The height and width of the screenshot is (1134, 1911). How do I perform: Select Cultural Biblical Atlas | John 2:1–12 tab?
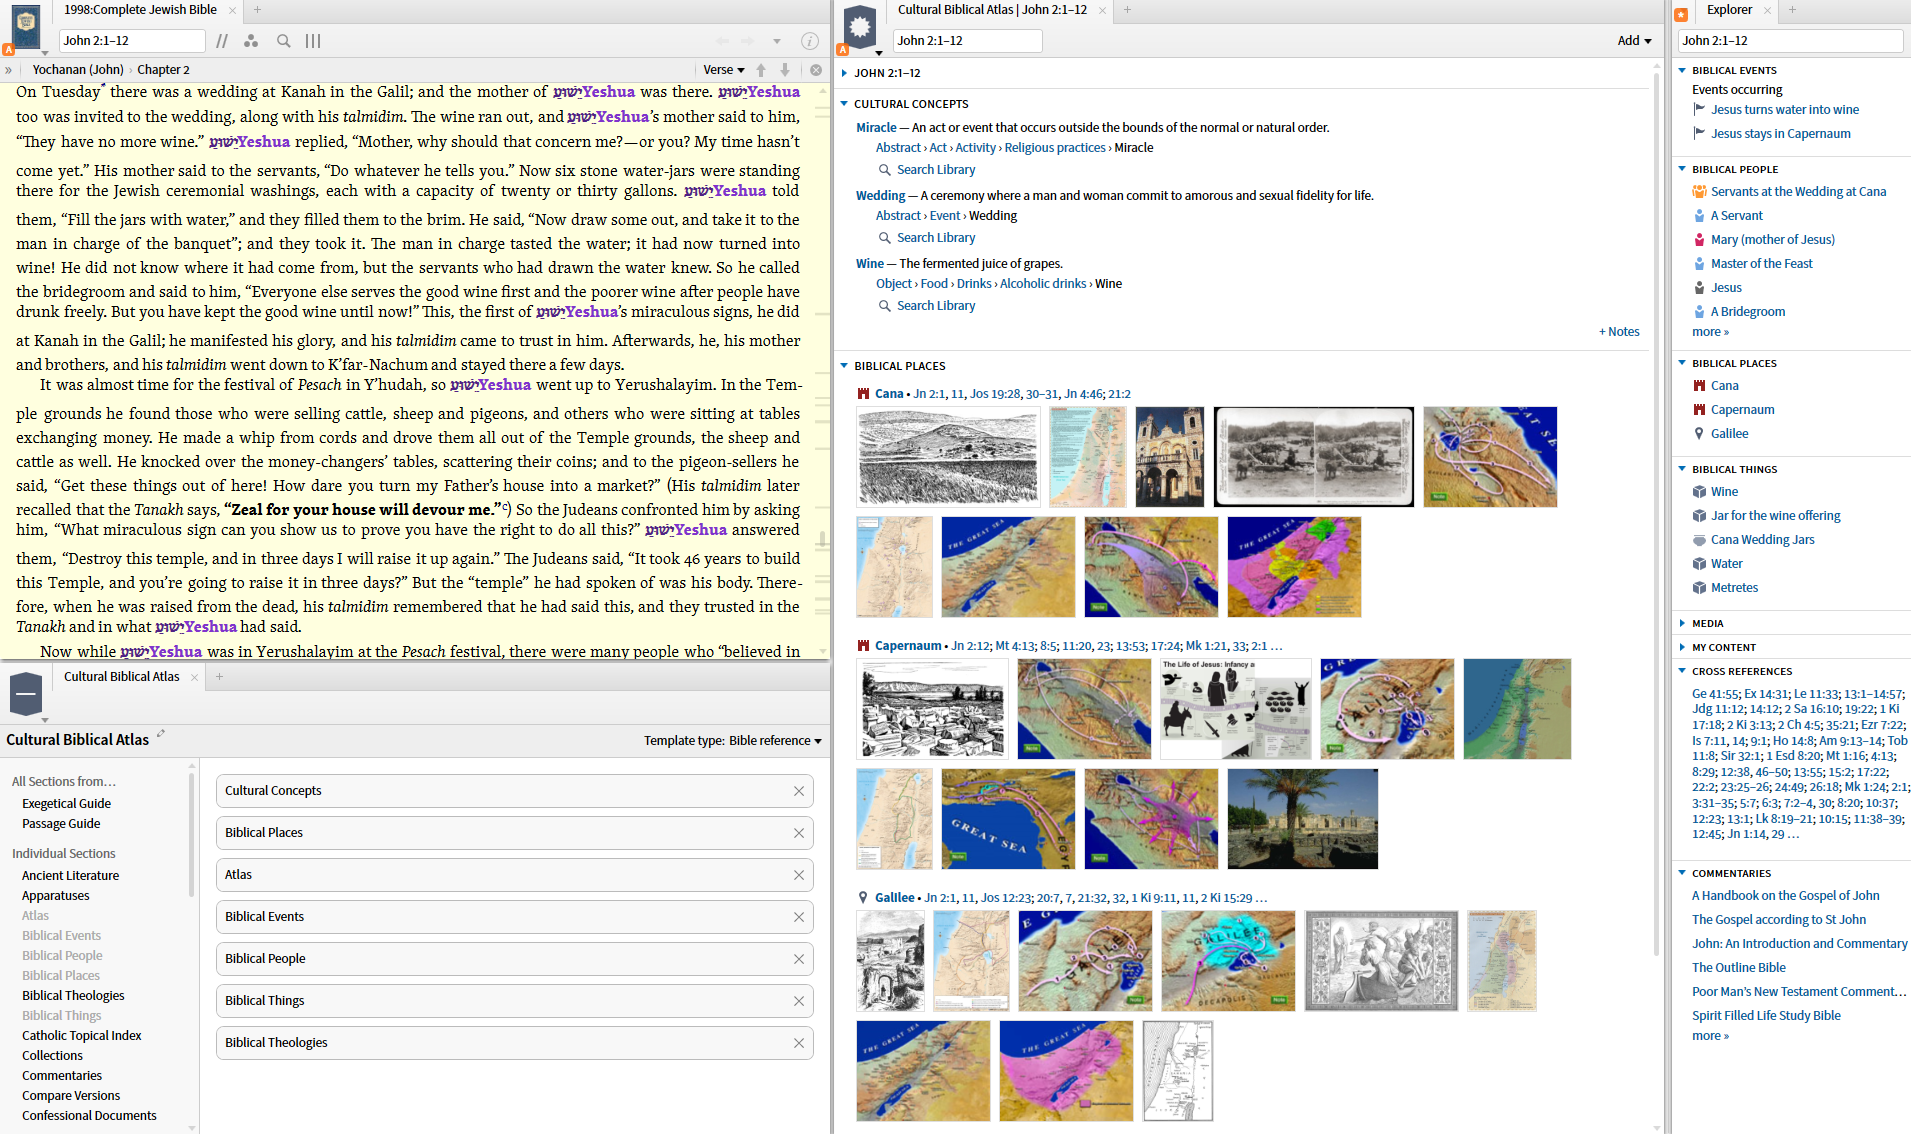(x=992, y=10)
